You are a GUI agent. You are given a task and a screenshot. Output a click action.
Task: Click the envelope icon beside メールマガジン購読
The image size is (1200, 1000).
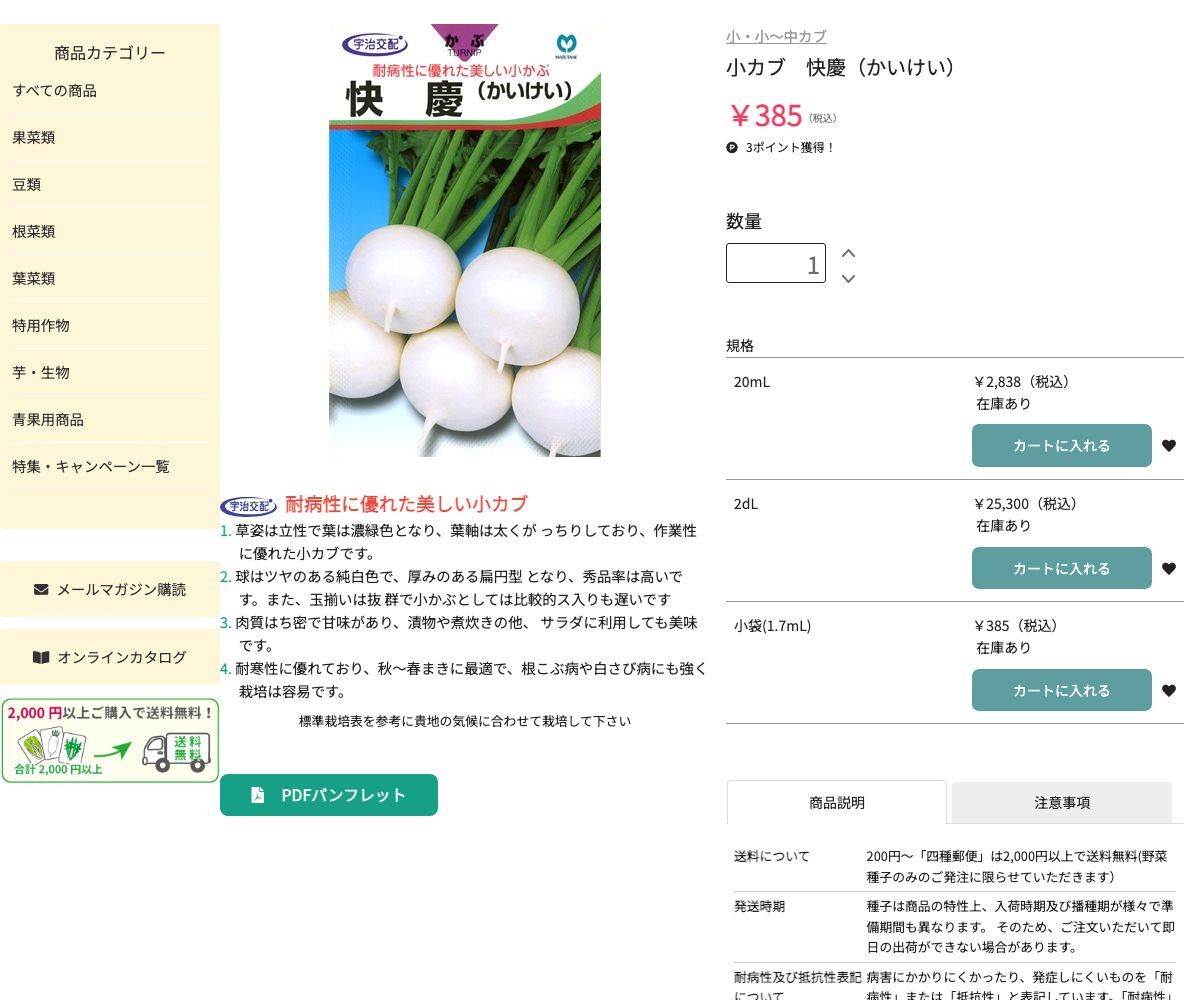click(40, 589)
